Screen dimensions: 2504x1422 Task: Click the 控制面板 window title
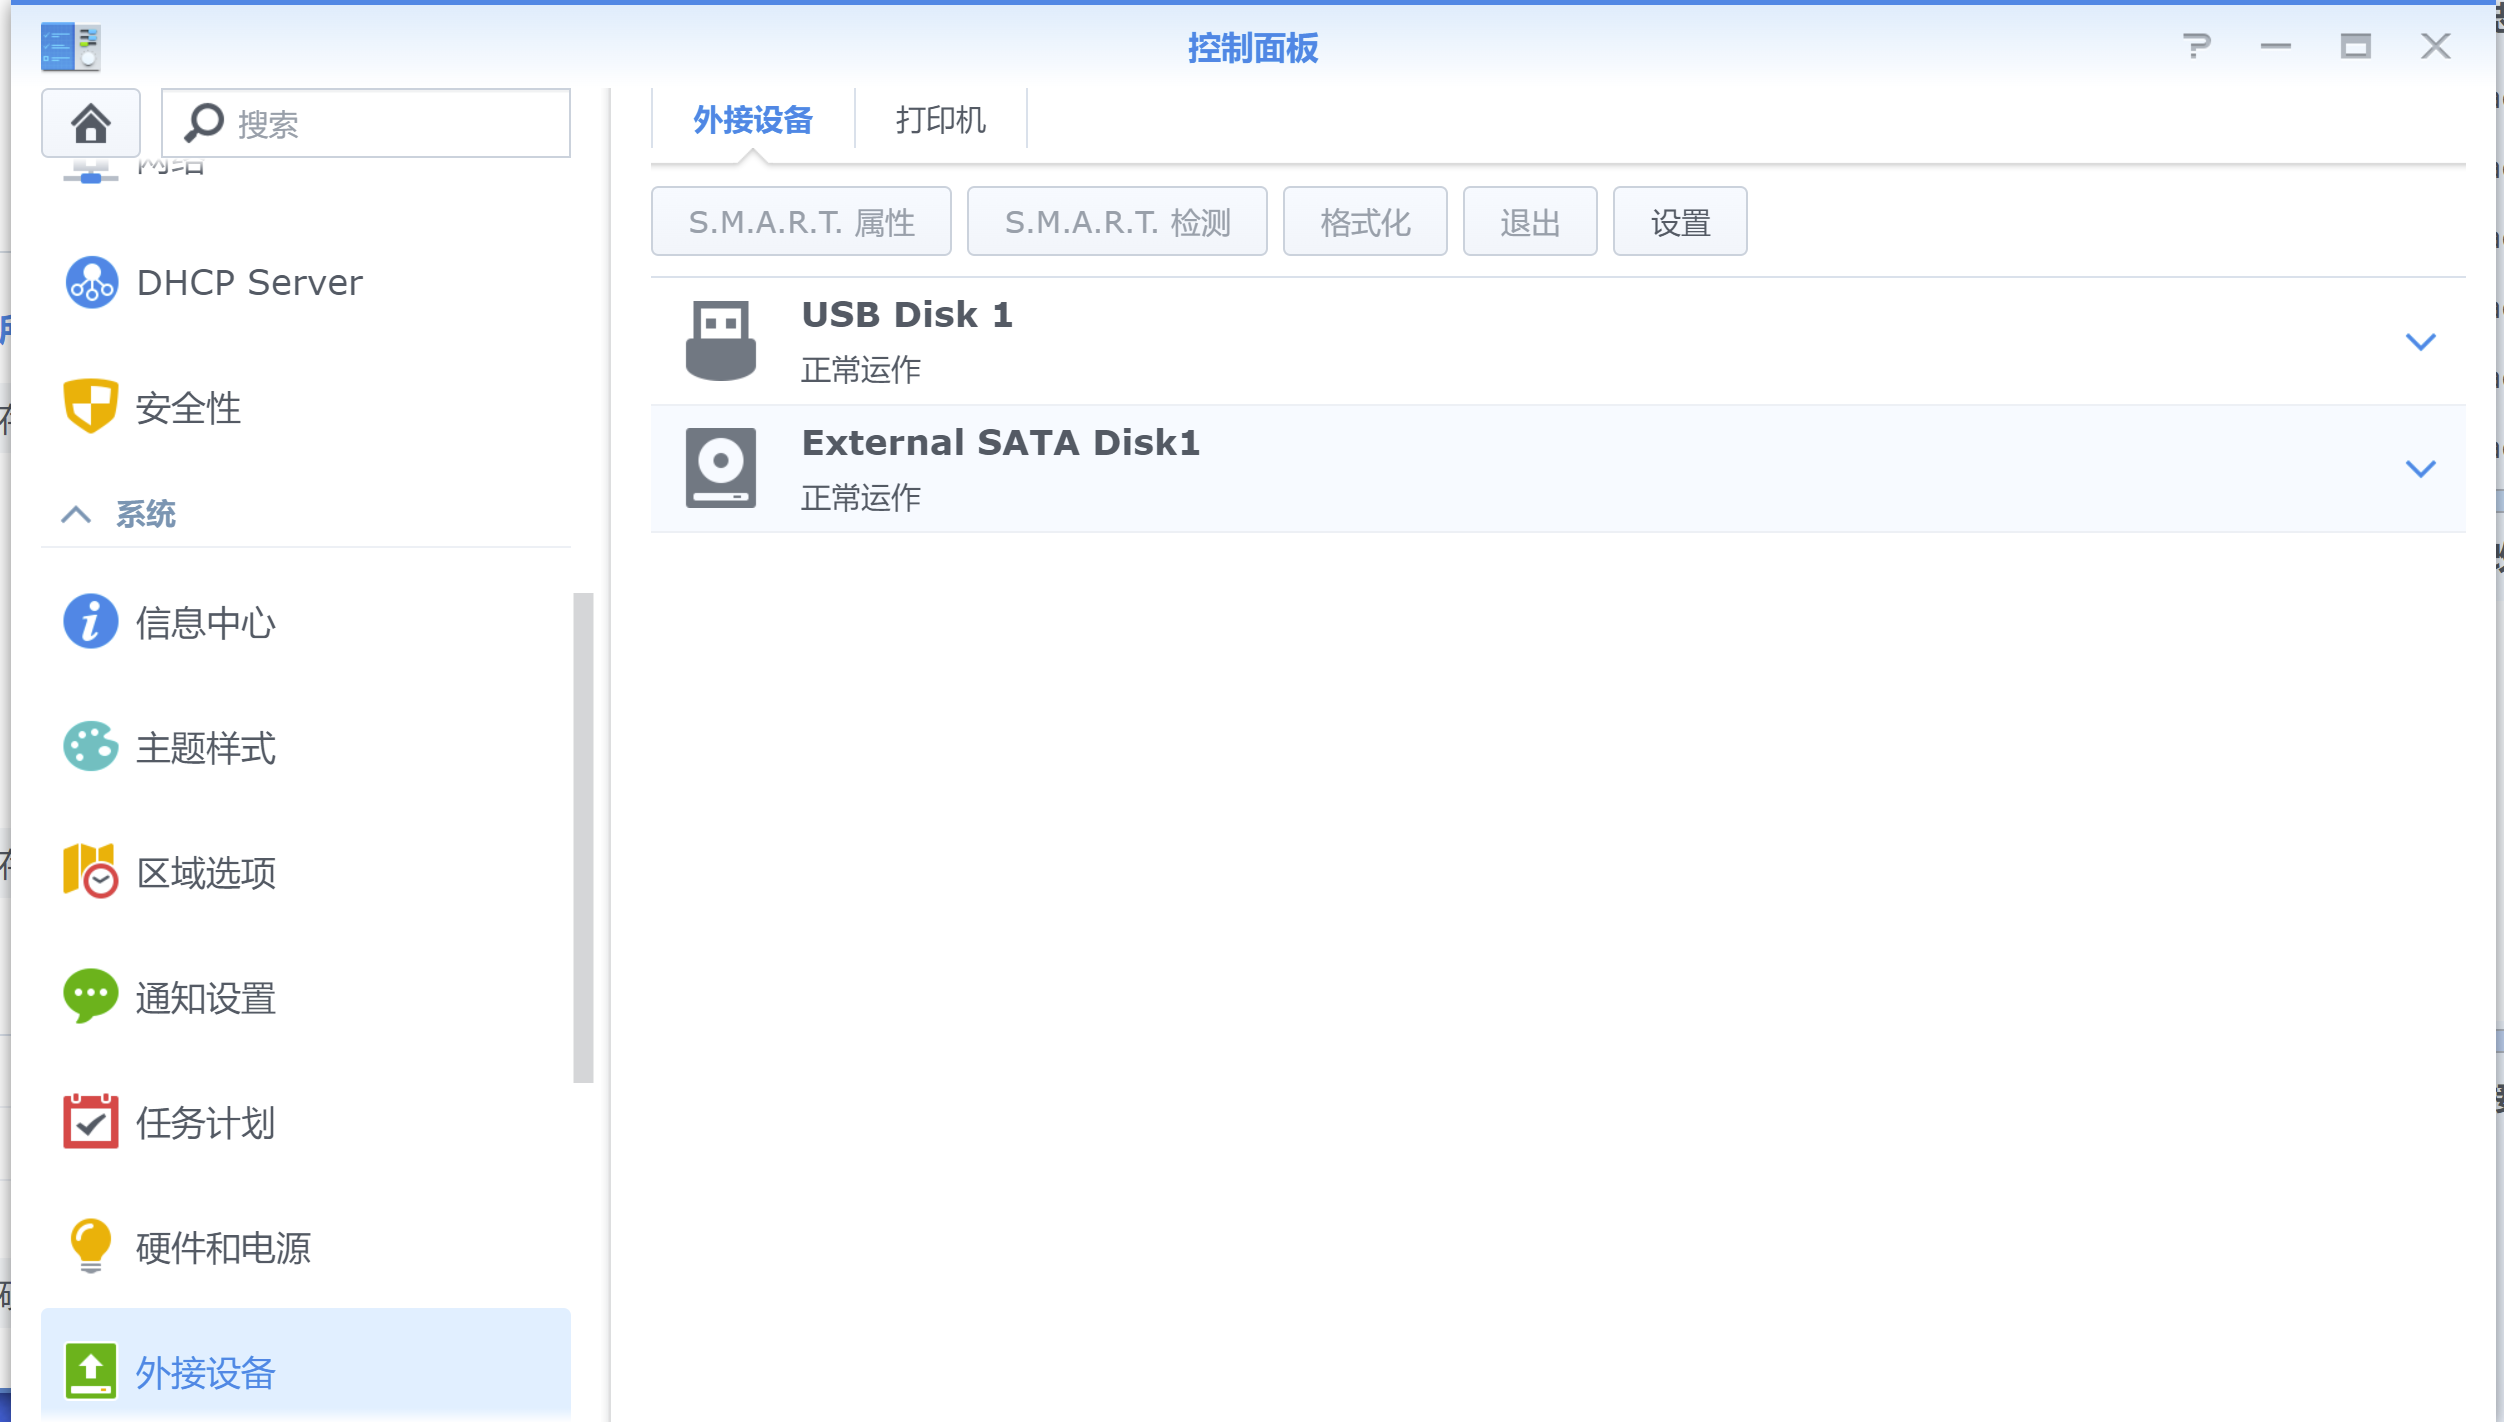(1252, 47)
